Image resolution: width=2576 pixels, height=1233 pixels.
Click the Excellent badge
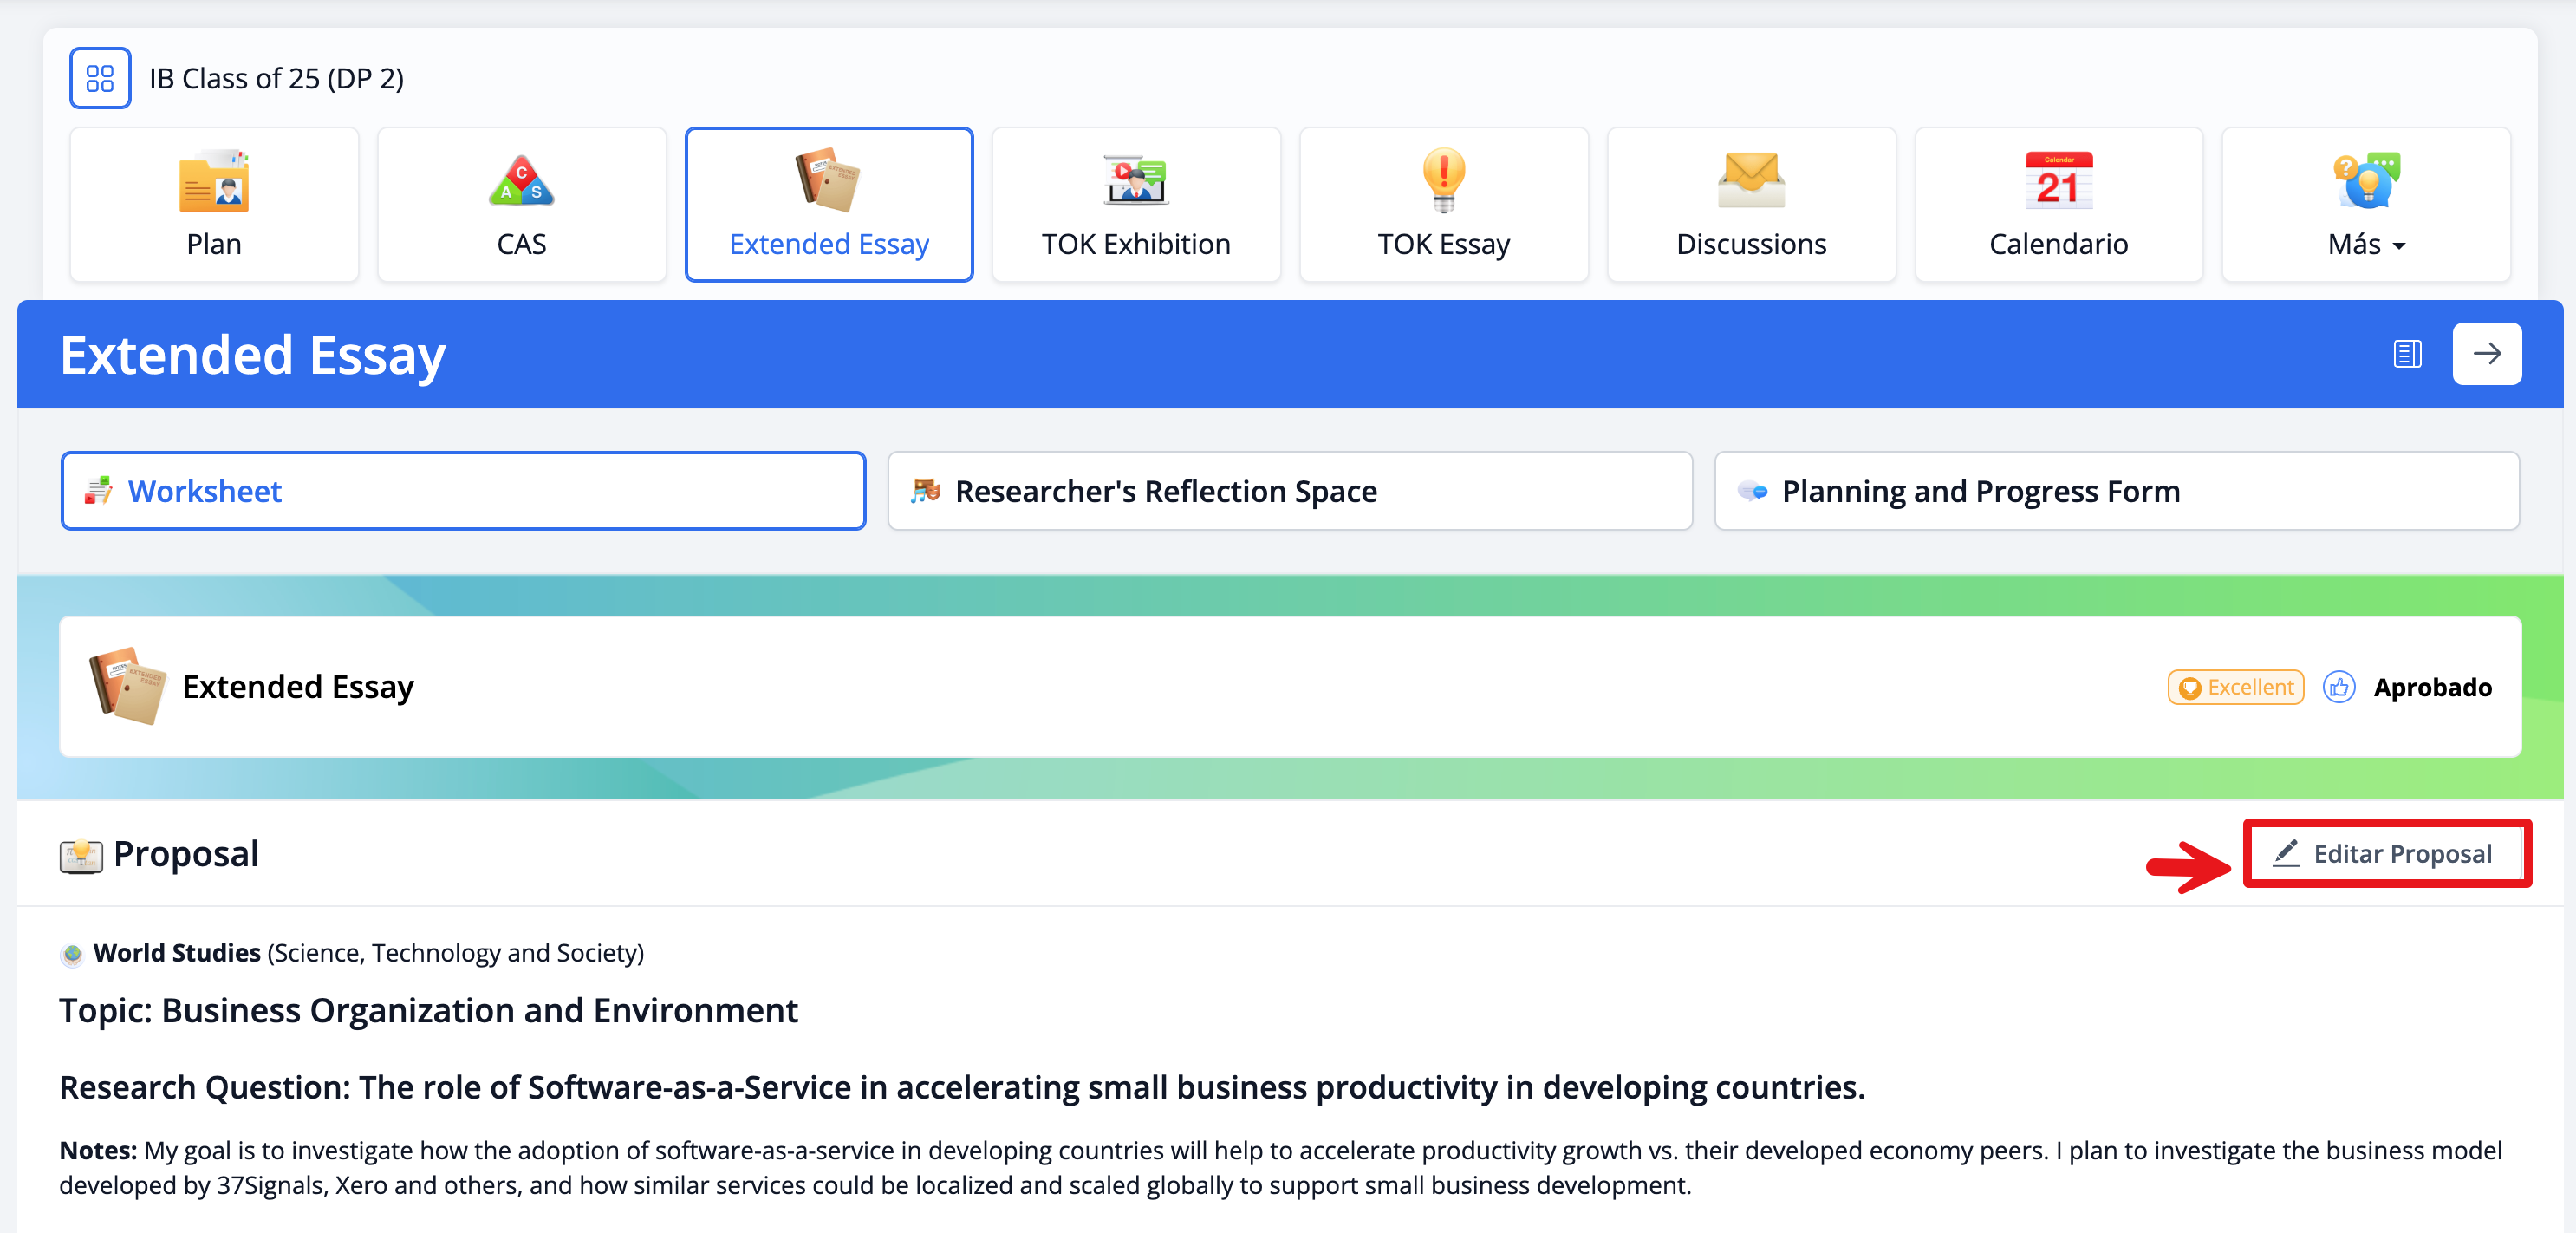[x=2236, y=687]
